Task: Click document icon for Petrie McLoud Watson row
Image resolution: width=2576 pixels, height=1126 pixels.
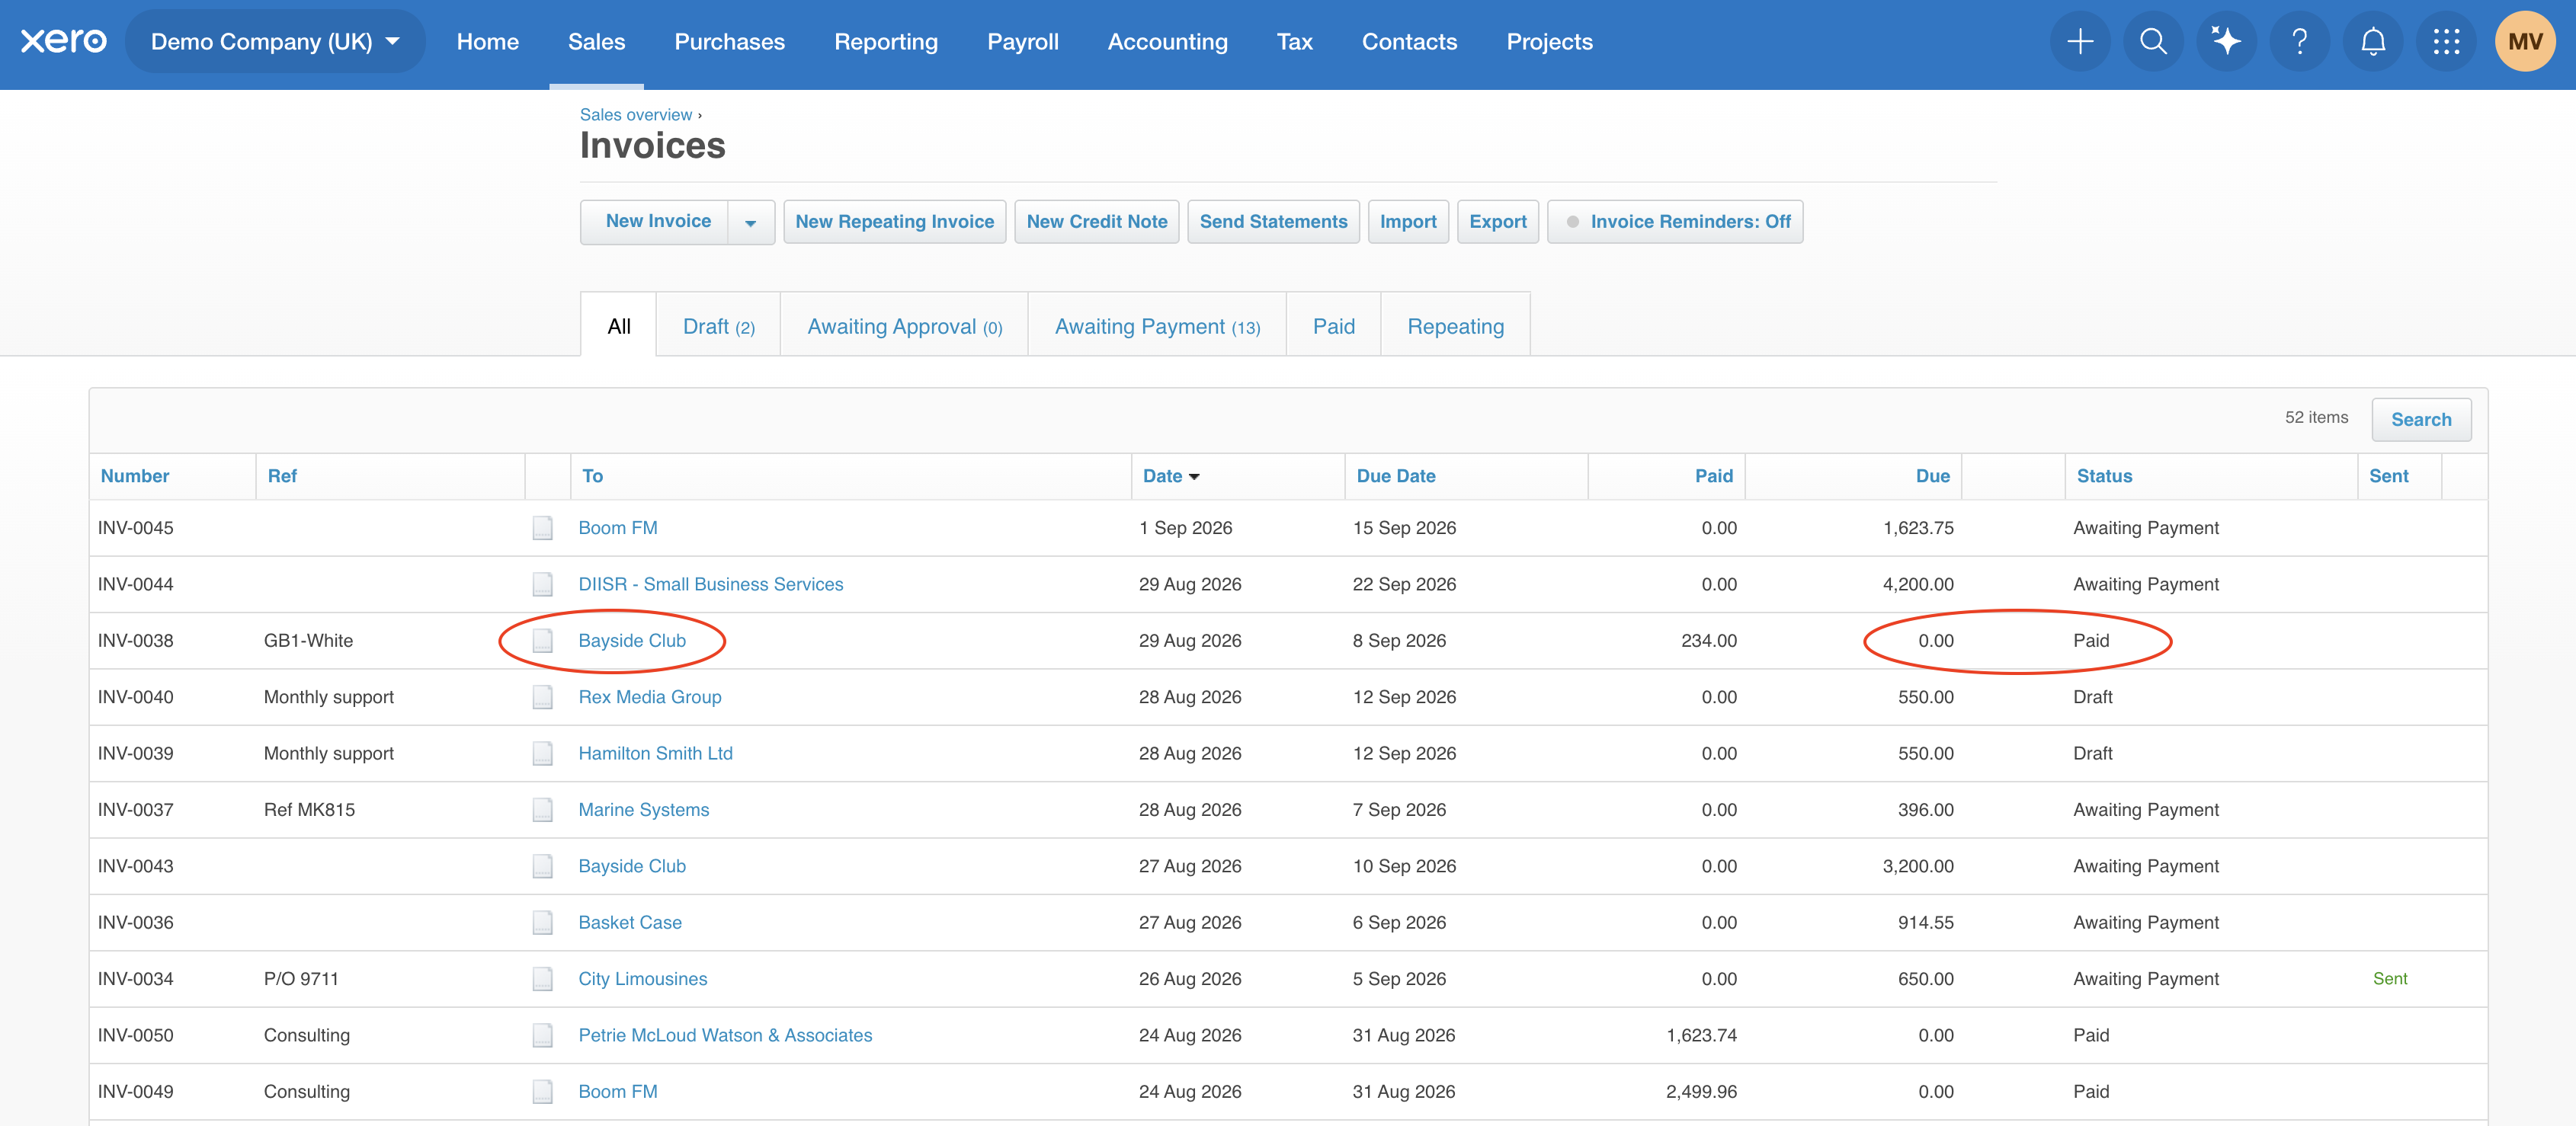Action: (542, 1035)
